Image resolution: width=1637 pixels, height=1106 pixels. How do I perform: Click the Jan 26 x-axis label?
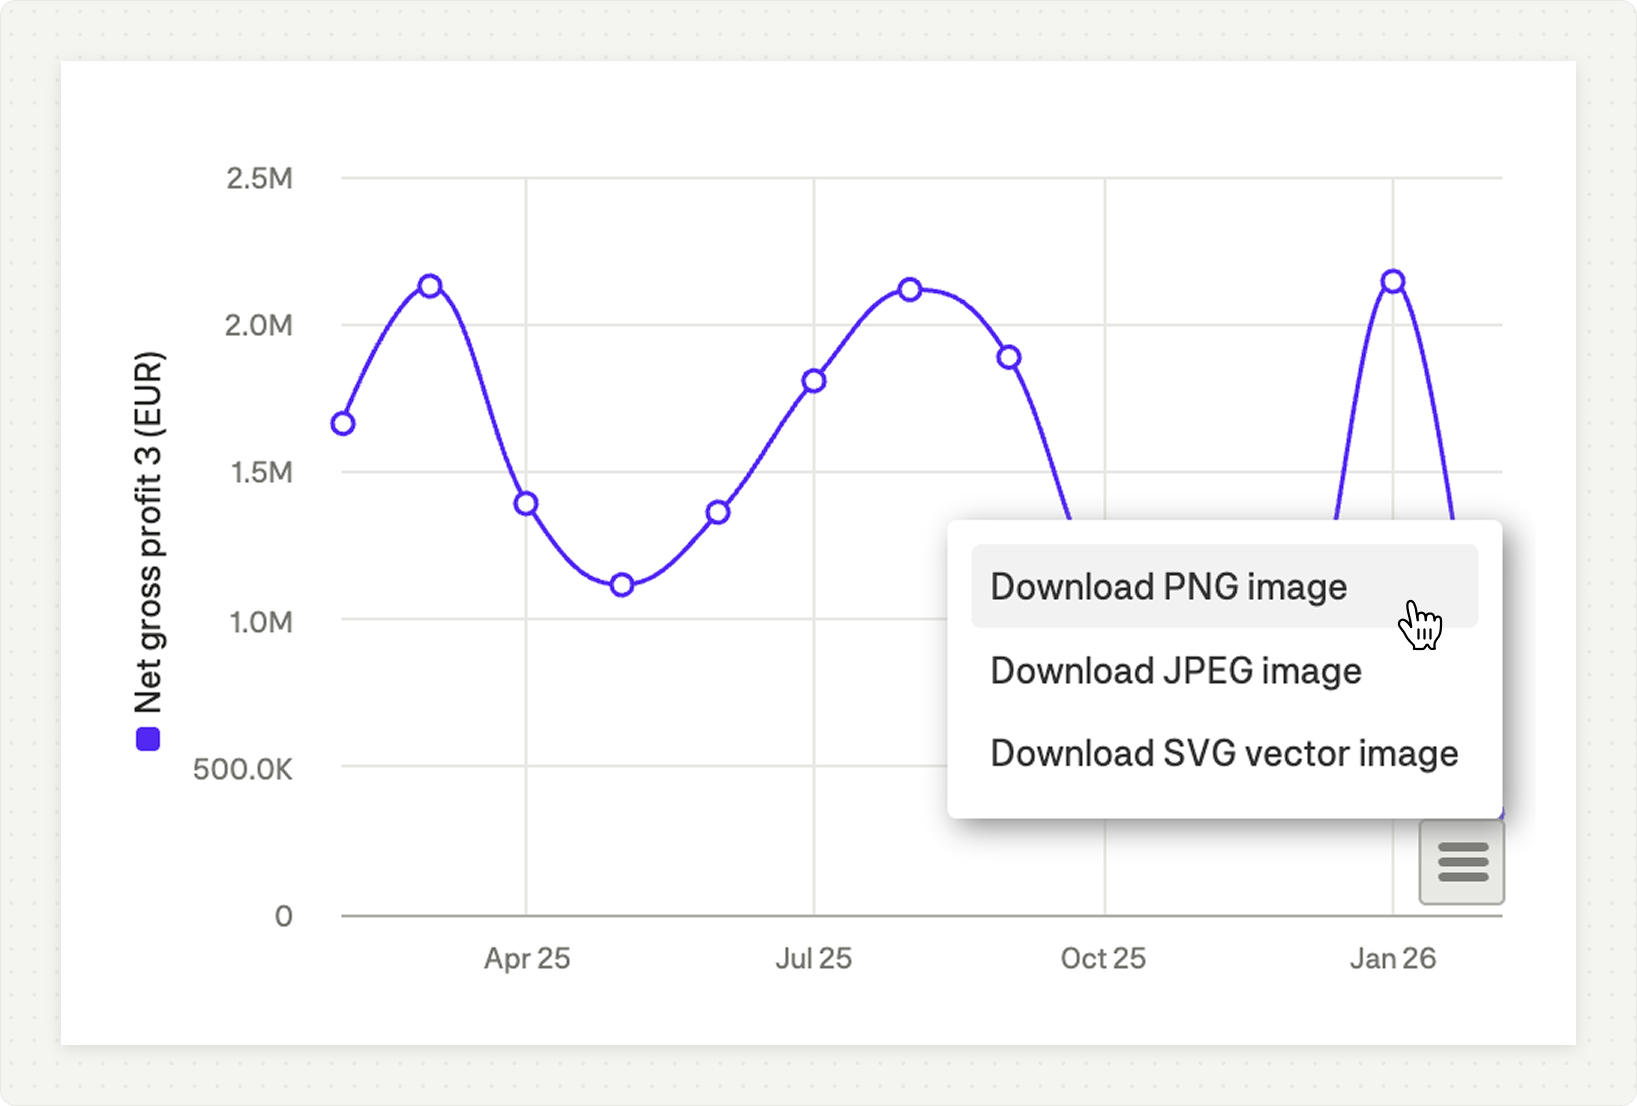[x=1392, y=959]
